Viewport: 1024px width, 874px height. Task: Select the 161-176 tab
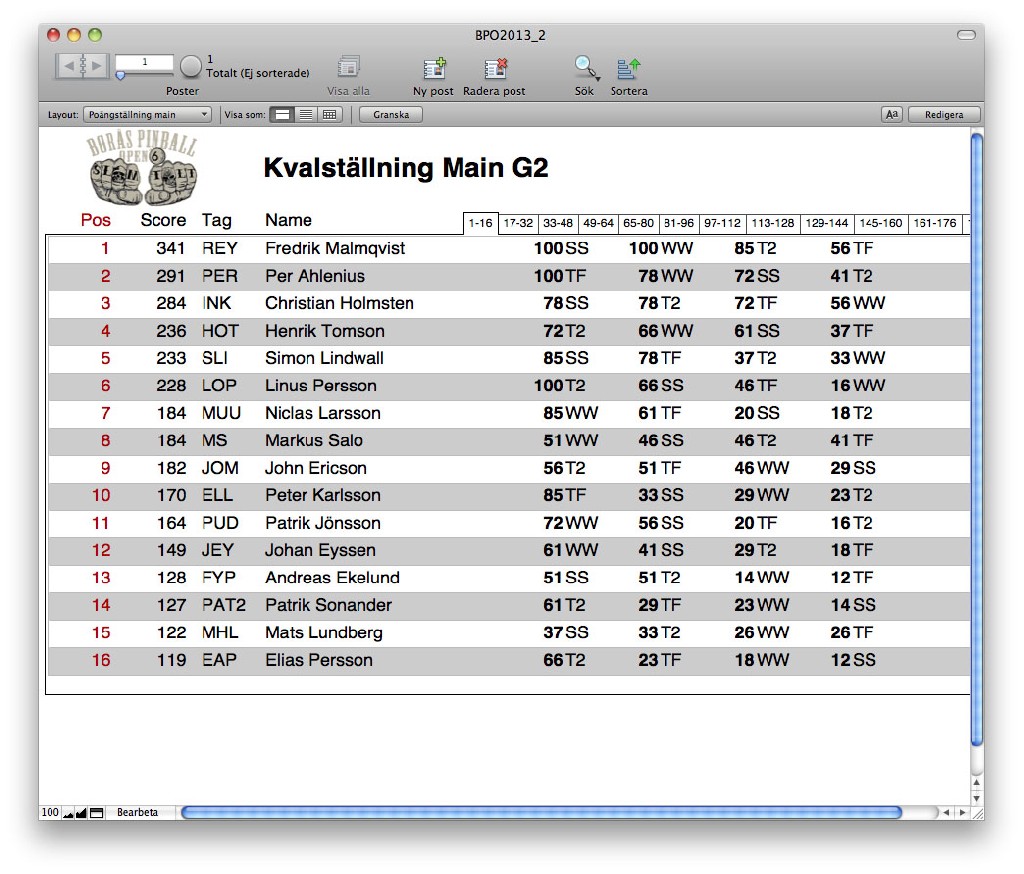tap(935, 223)
